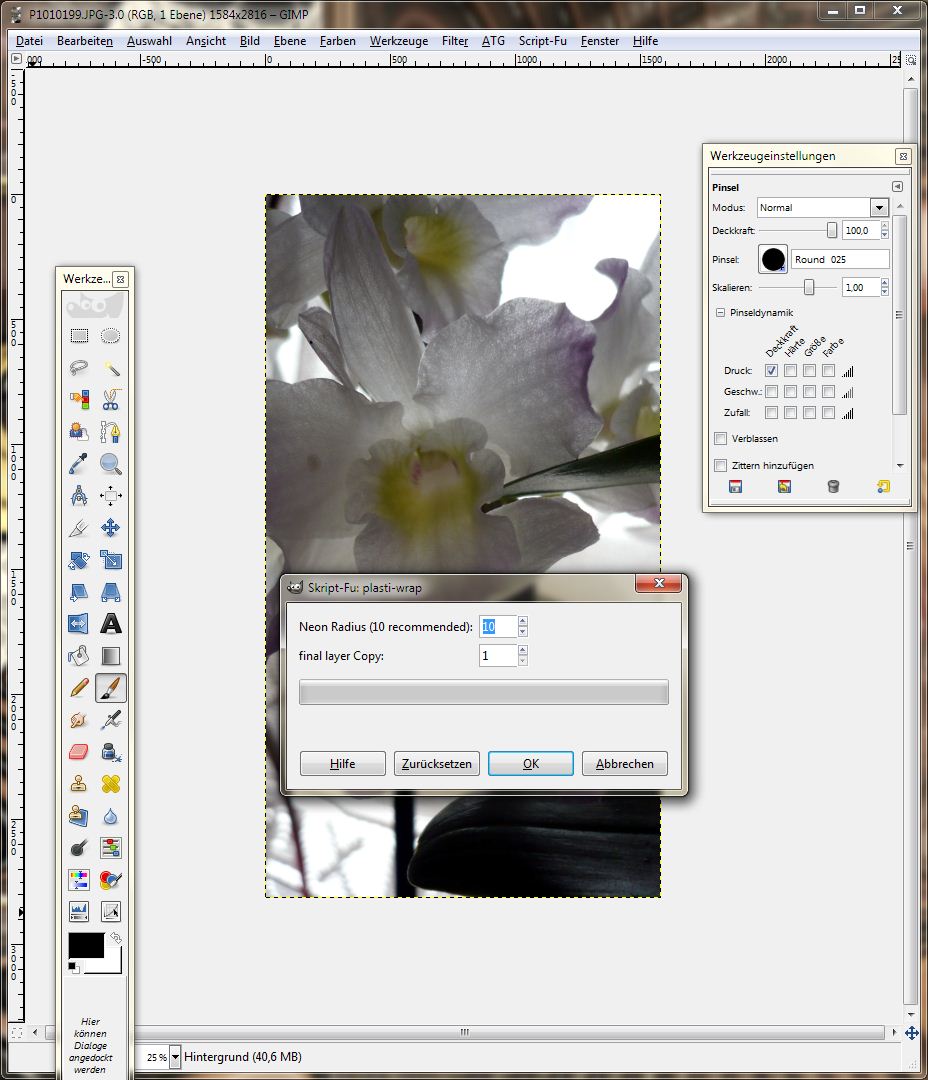
Task: Click the black foreground color swatch
Action: coord(86,945)
